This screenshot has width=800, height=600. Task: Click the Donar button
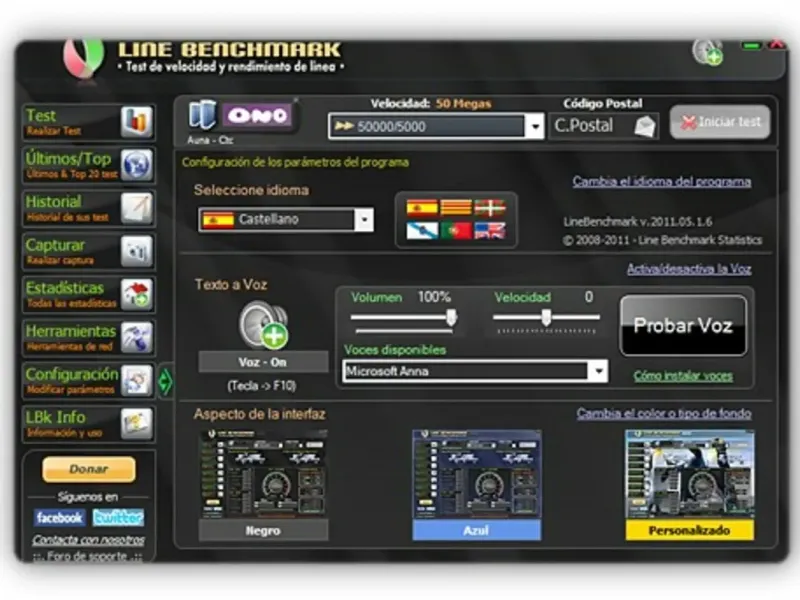[x=89, y=469]
